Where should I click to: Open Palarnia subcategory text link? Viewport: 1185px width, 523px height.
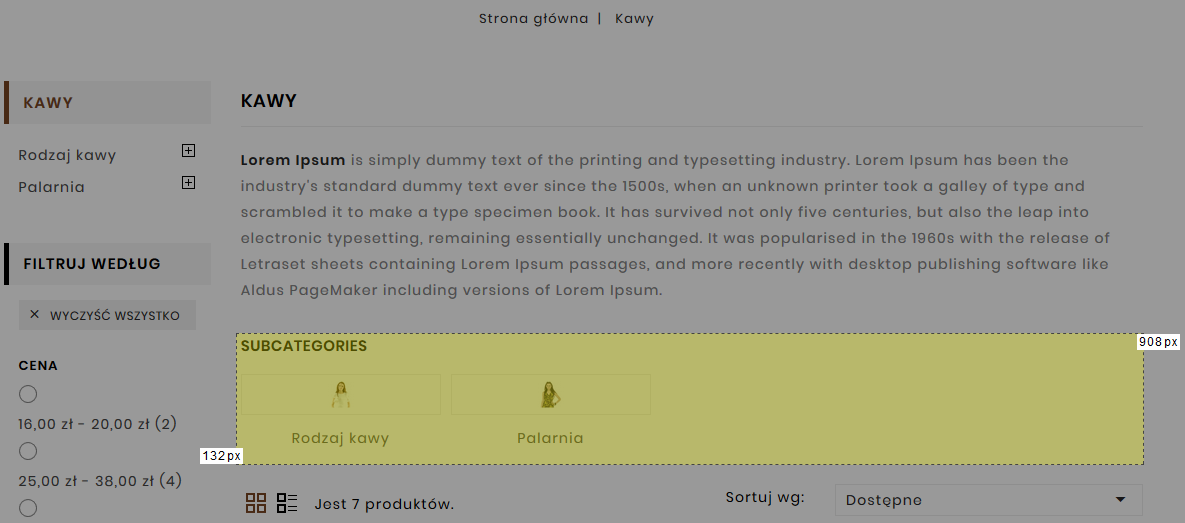(550, 438)
